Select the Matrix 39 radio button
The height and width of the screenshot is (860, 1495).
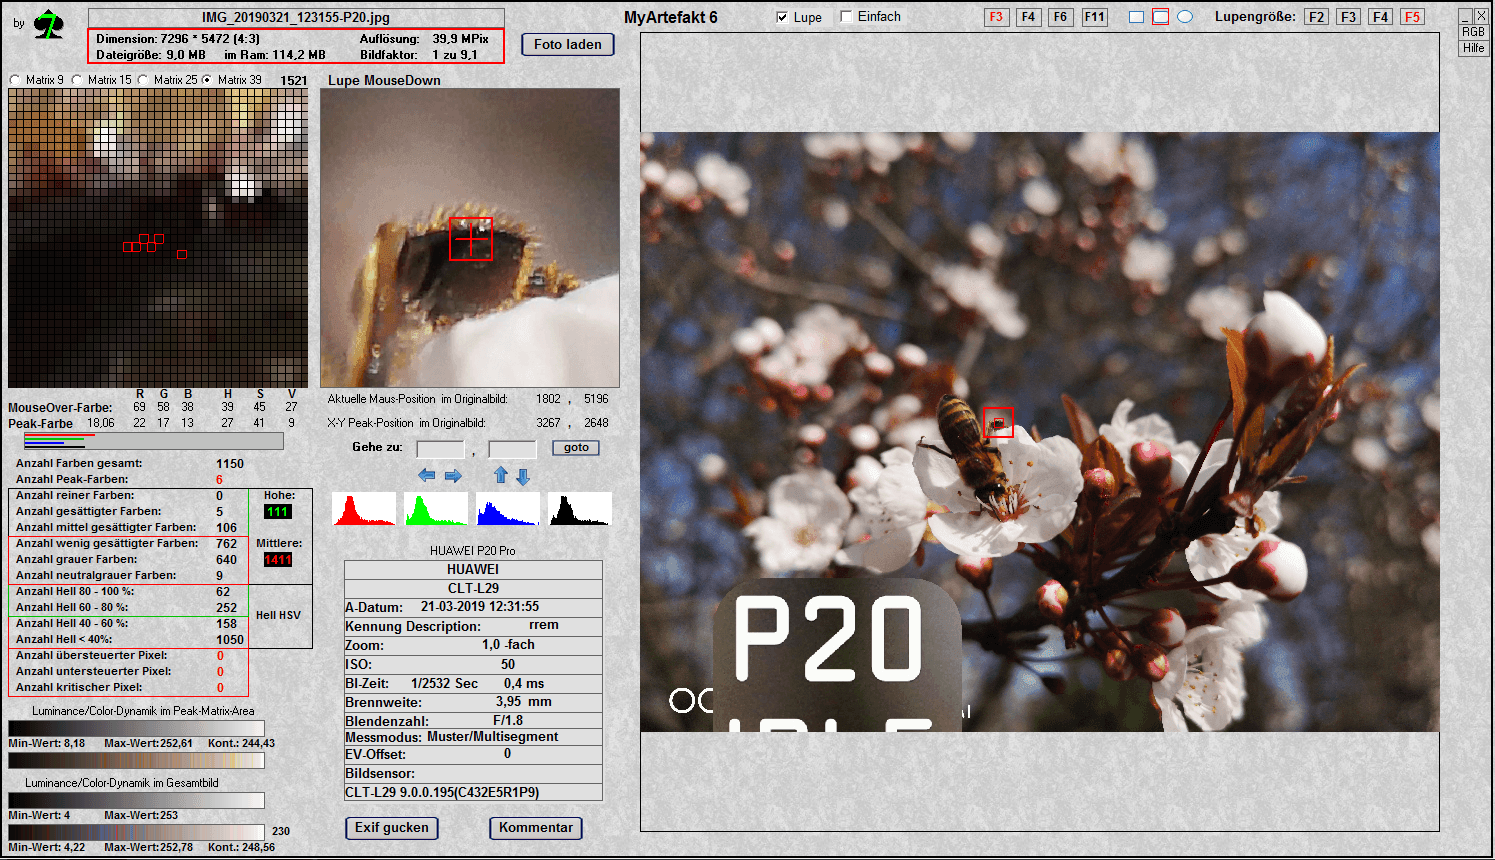pos(207,80)
